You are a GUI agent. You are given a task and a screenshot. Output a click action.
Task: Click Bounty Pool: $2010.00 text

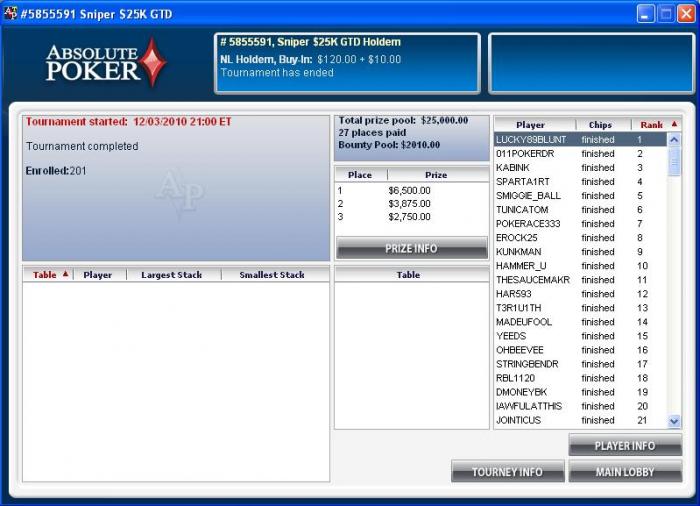[389, 145]
